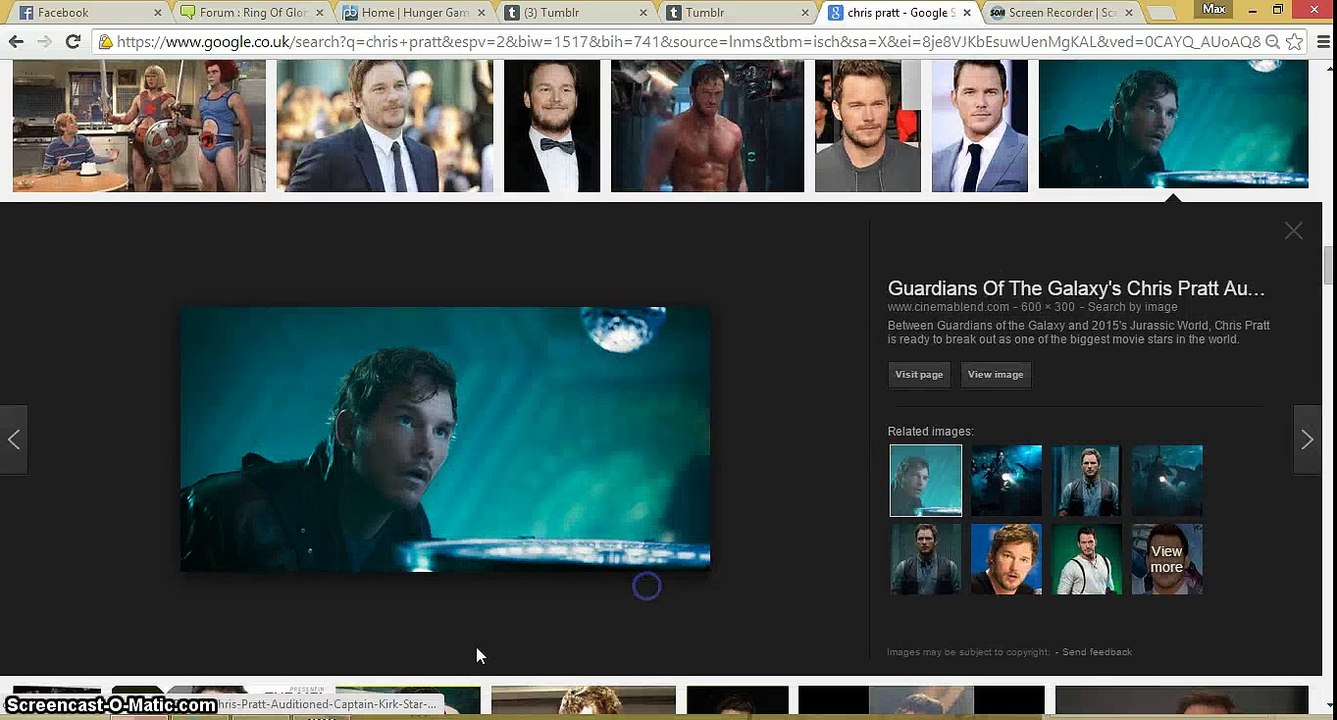Click the browser forward arrow
The height and width of the screenshot is (720, 1337).
click(x=44, y=42)
